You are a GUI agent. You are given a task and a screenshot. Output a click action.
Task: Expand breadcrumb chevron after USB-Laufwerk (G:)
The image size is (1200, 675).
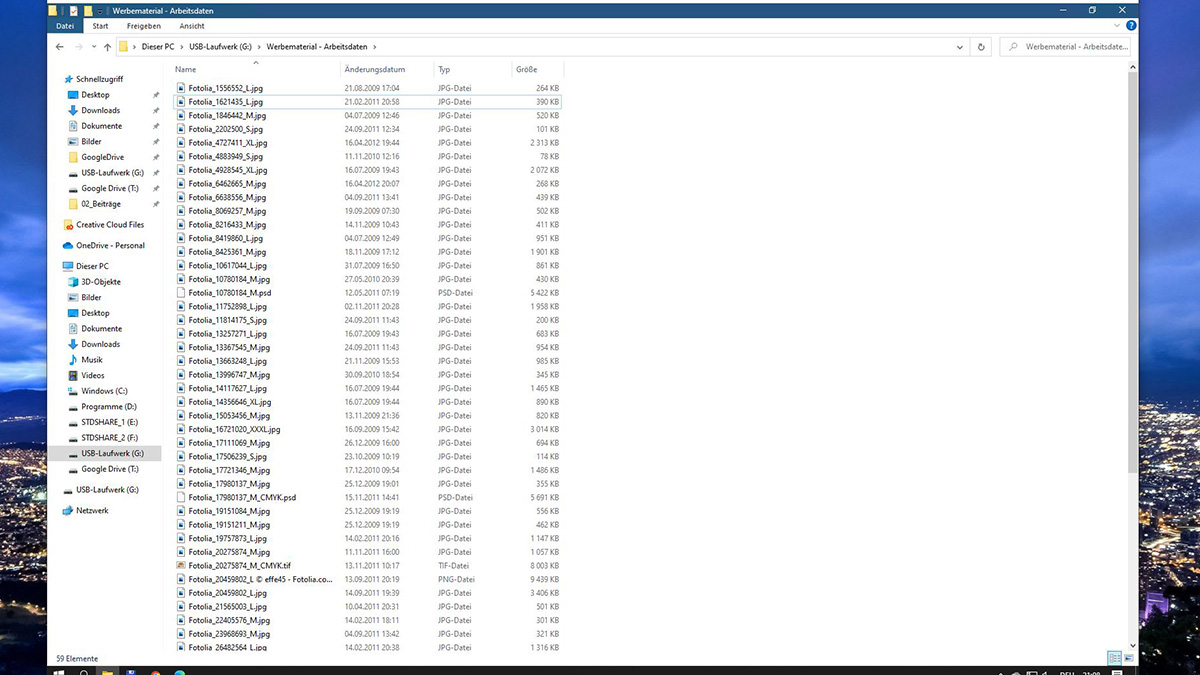[x=260, y=47]
